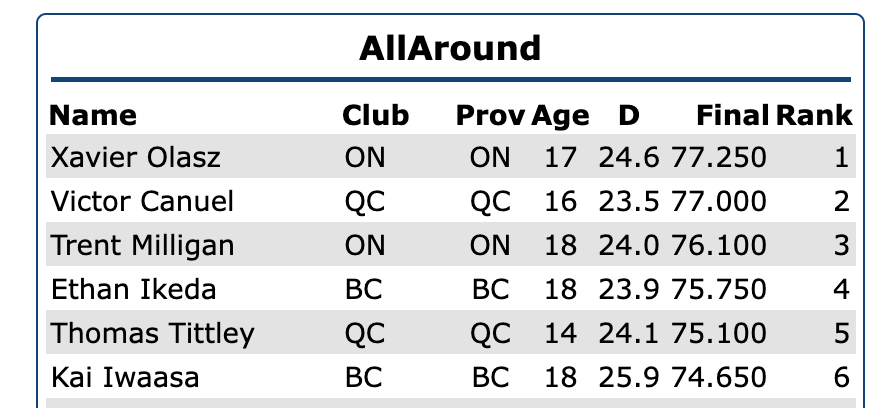Click on Ethan Ikeda's name

(x=119, y=290)
